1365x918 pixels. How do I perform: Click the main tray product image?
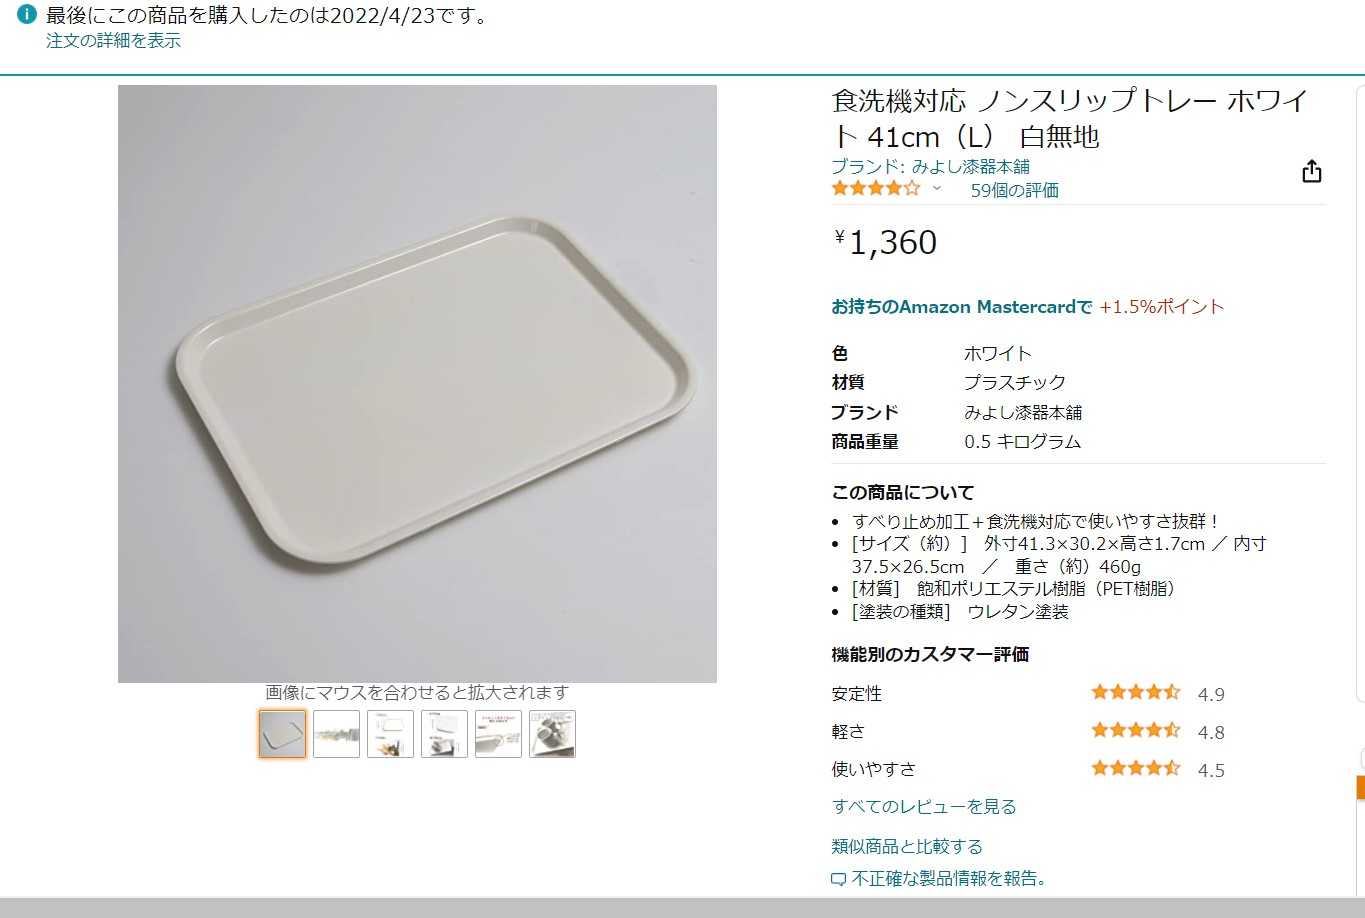[417, 384]
